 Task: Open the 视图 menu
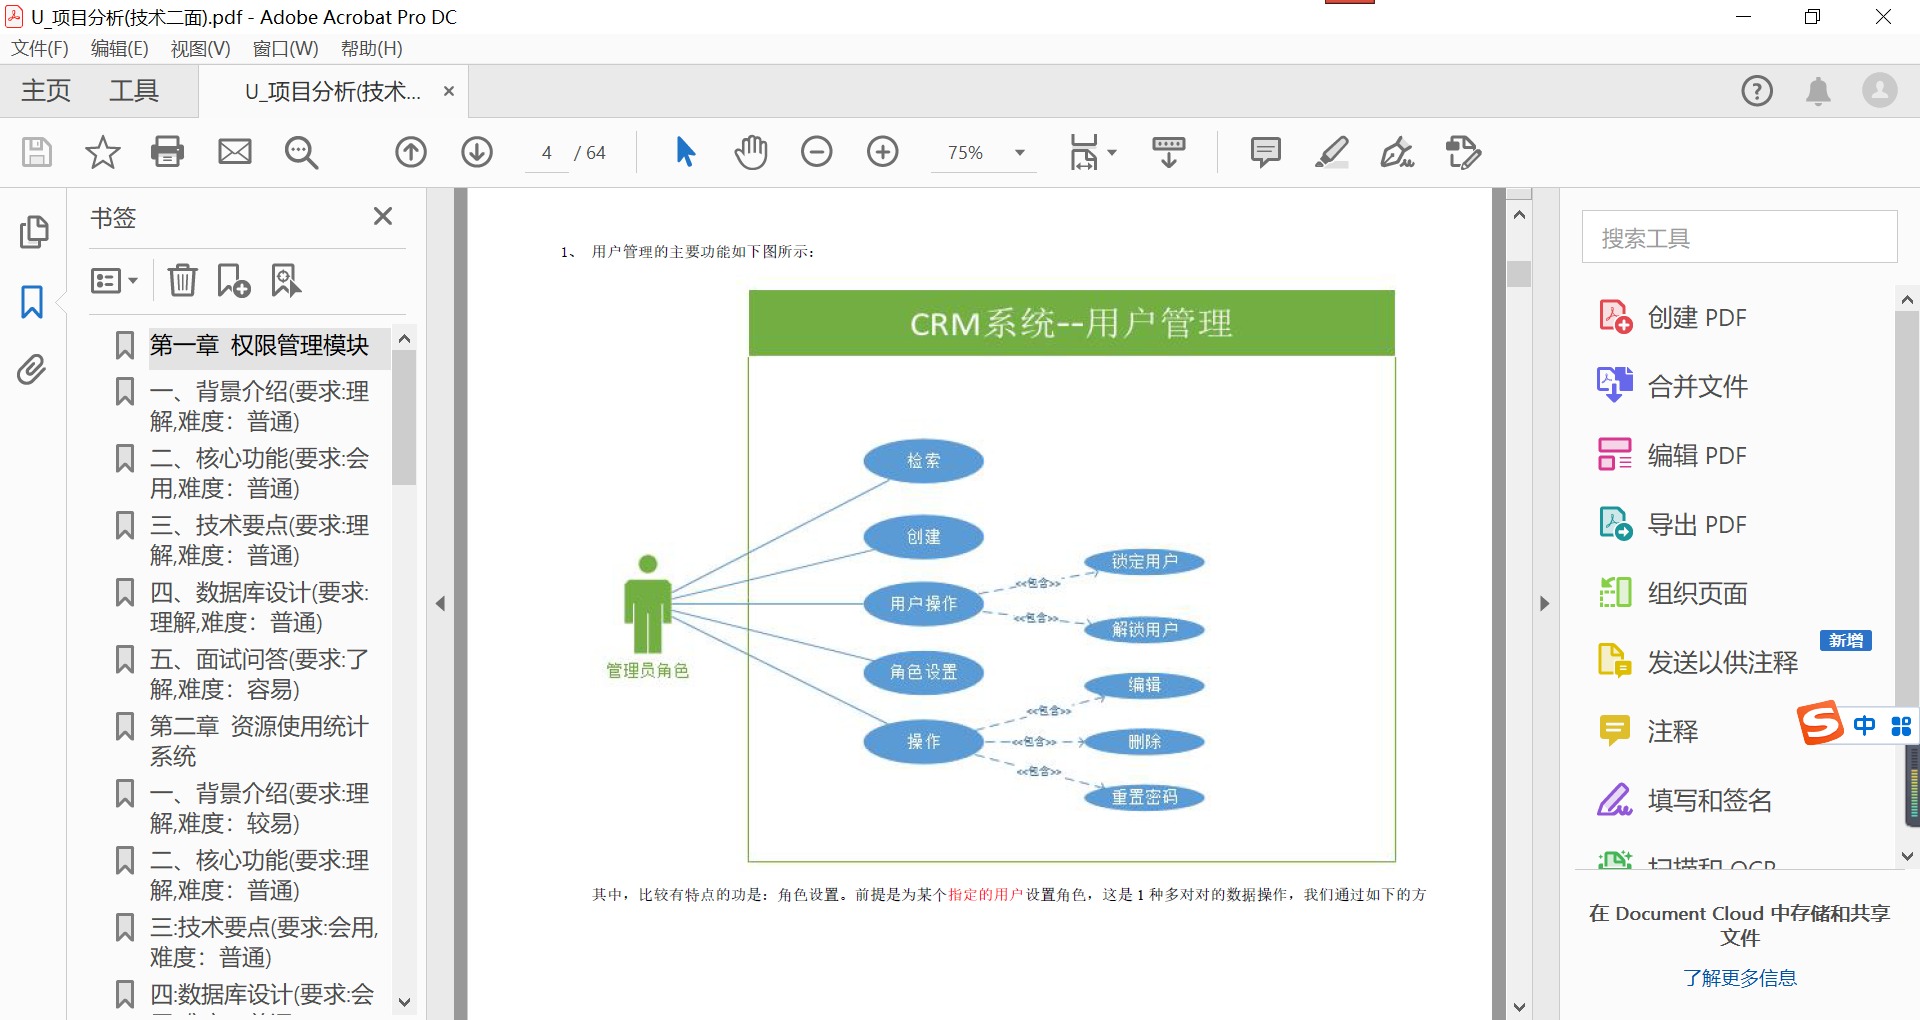(199, 48)
